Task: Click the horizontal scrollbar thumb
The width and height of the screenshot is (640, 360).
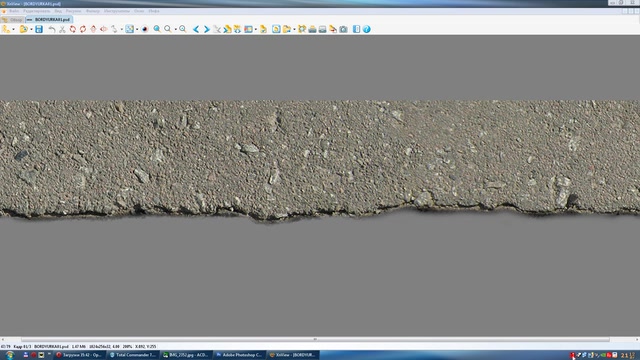Action: tap(315, 339)
